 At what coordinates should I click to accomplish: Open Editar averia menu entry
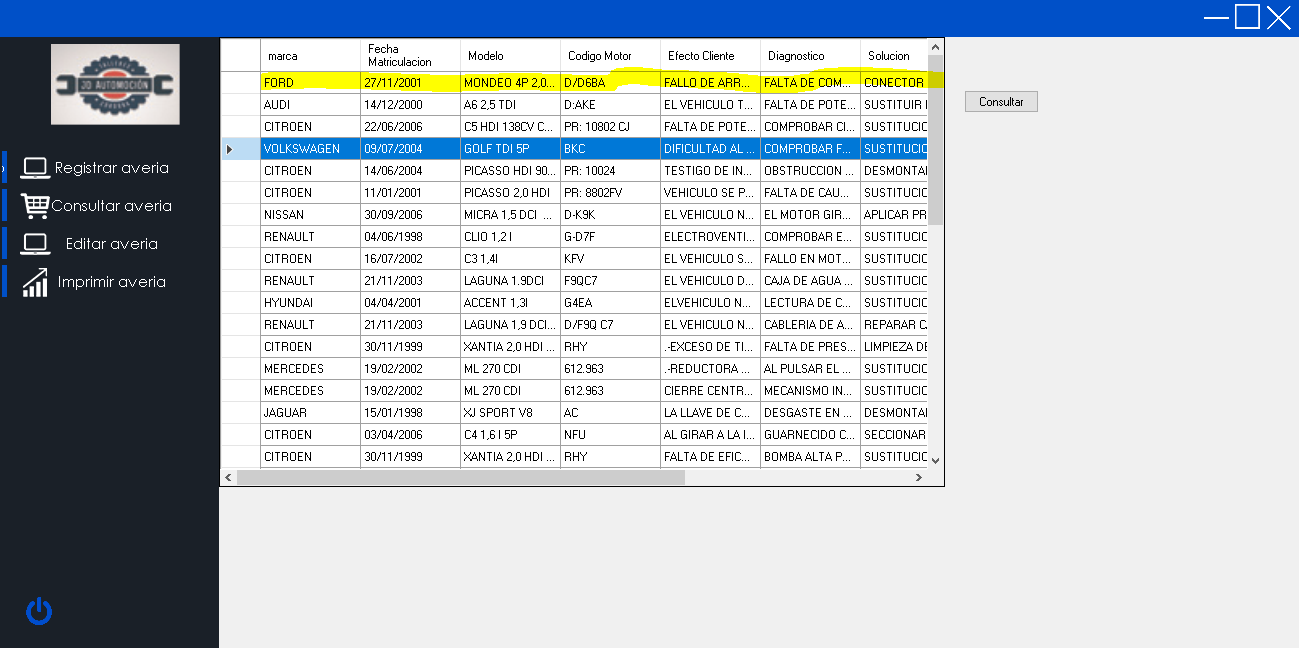point(111,244)
